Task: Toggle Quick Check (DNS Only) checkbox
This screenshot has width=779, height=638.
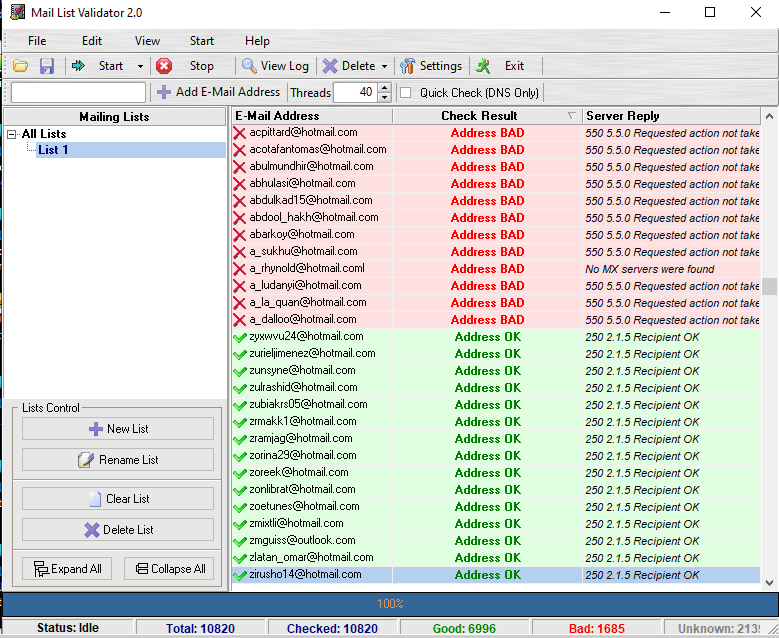Action: [x=406, y=92]
